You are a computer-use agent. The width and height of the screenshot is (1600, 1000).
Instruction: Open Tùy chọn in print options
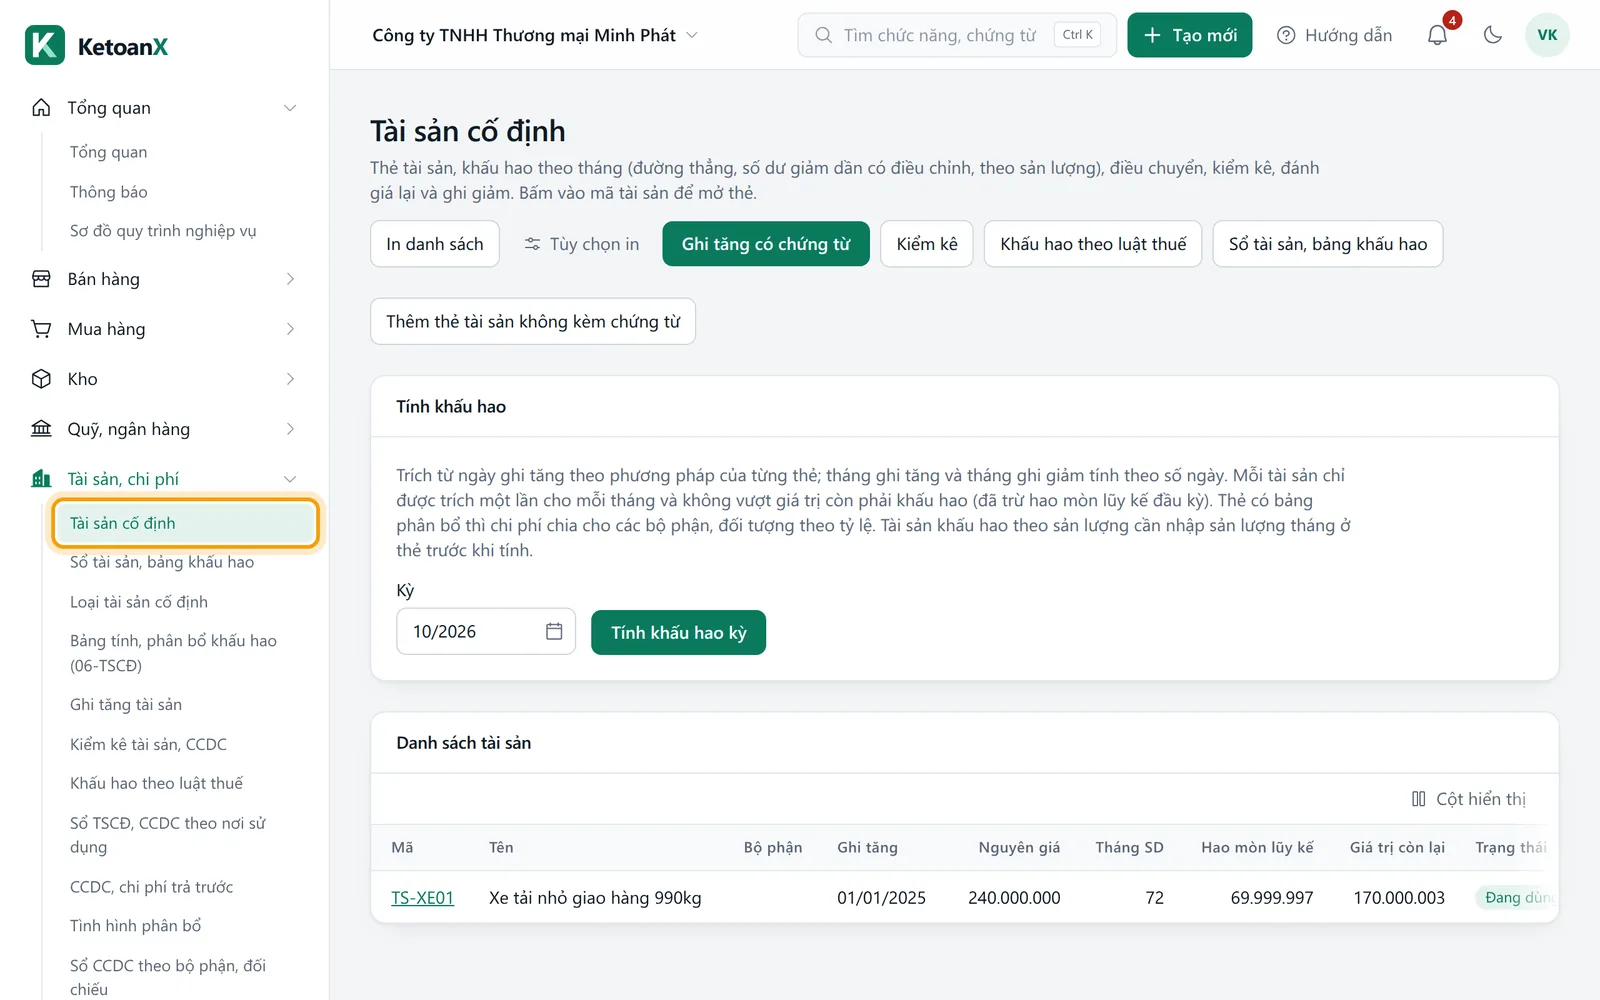click(x=582, y=244)
